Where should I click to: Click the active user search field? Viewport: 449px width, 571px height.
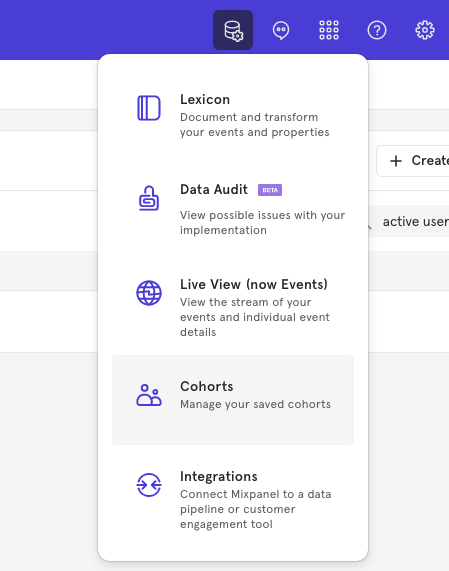point(408,221)
